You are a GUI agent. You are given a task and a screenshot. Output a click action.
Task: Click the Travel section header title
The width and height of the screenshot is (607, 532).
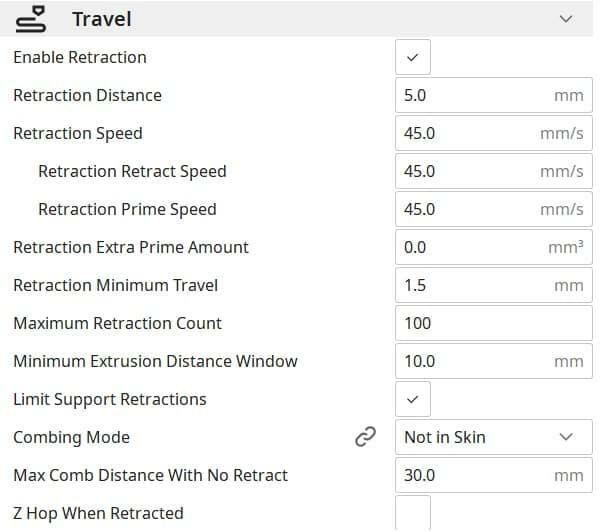pos(102,19)
